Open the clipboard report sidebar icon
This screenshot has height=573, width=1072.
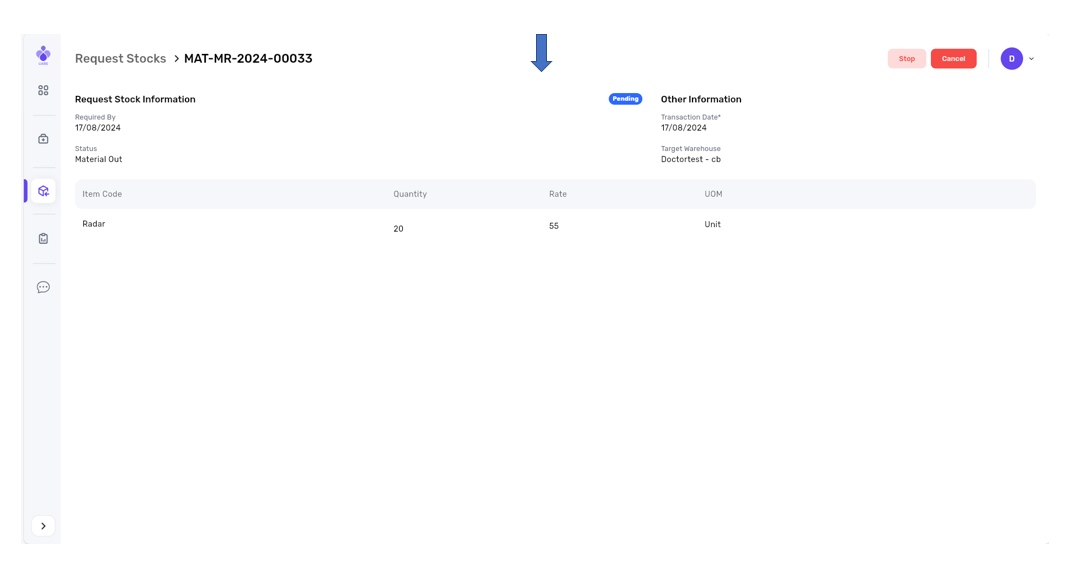pyautogui.click(x=43, y=239)
